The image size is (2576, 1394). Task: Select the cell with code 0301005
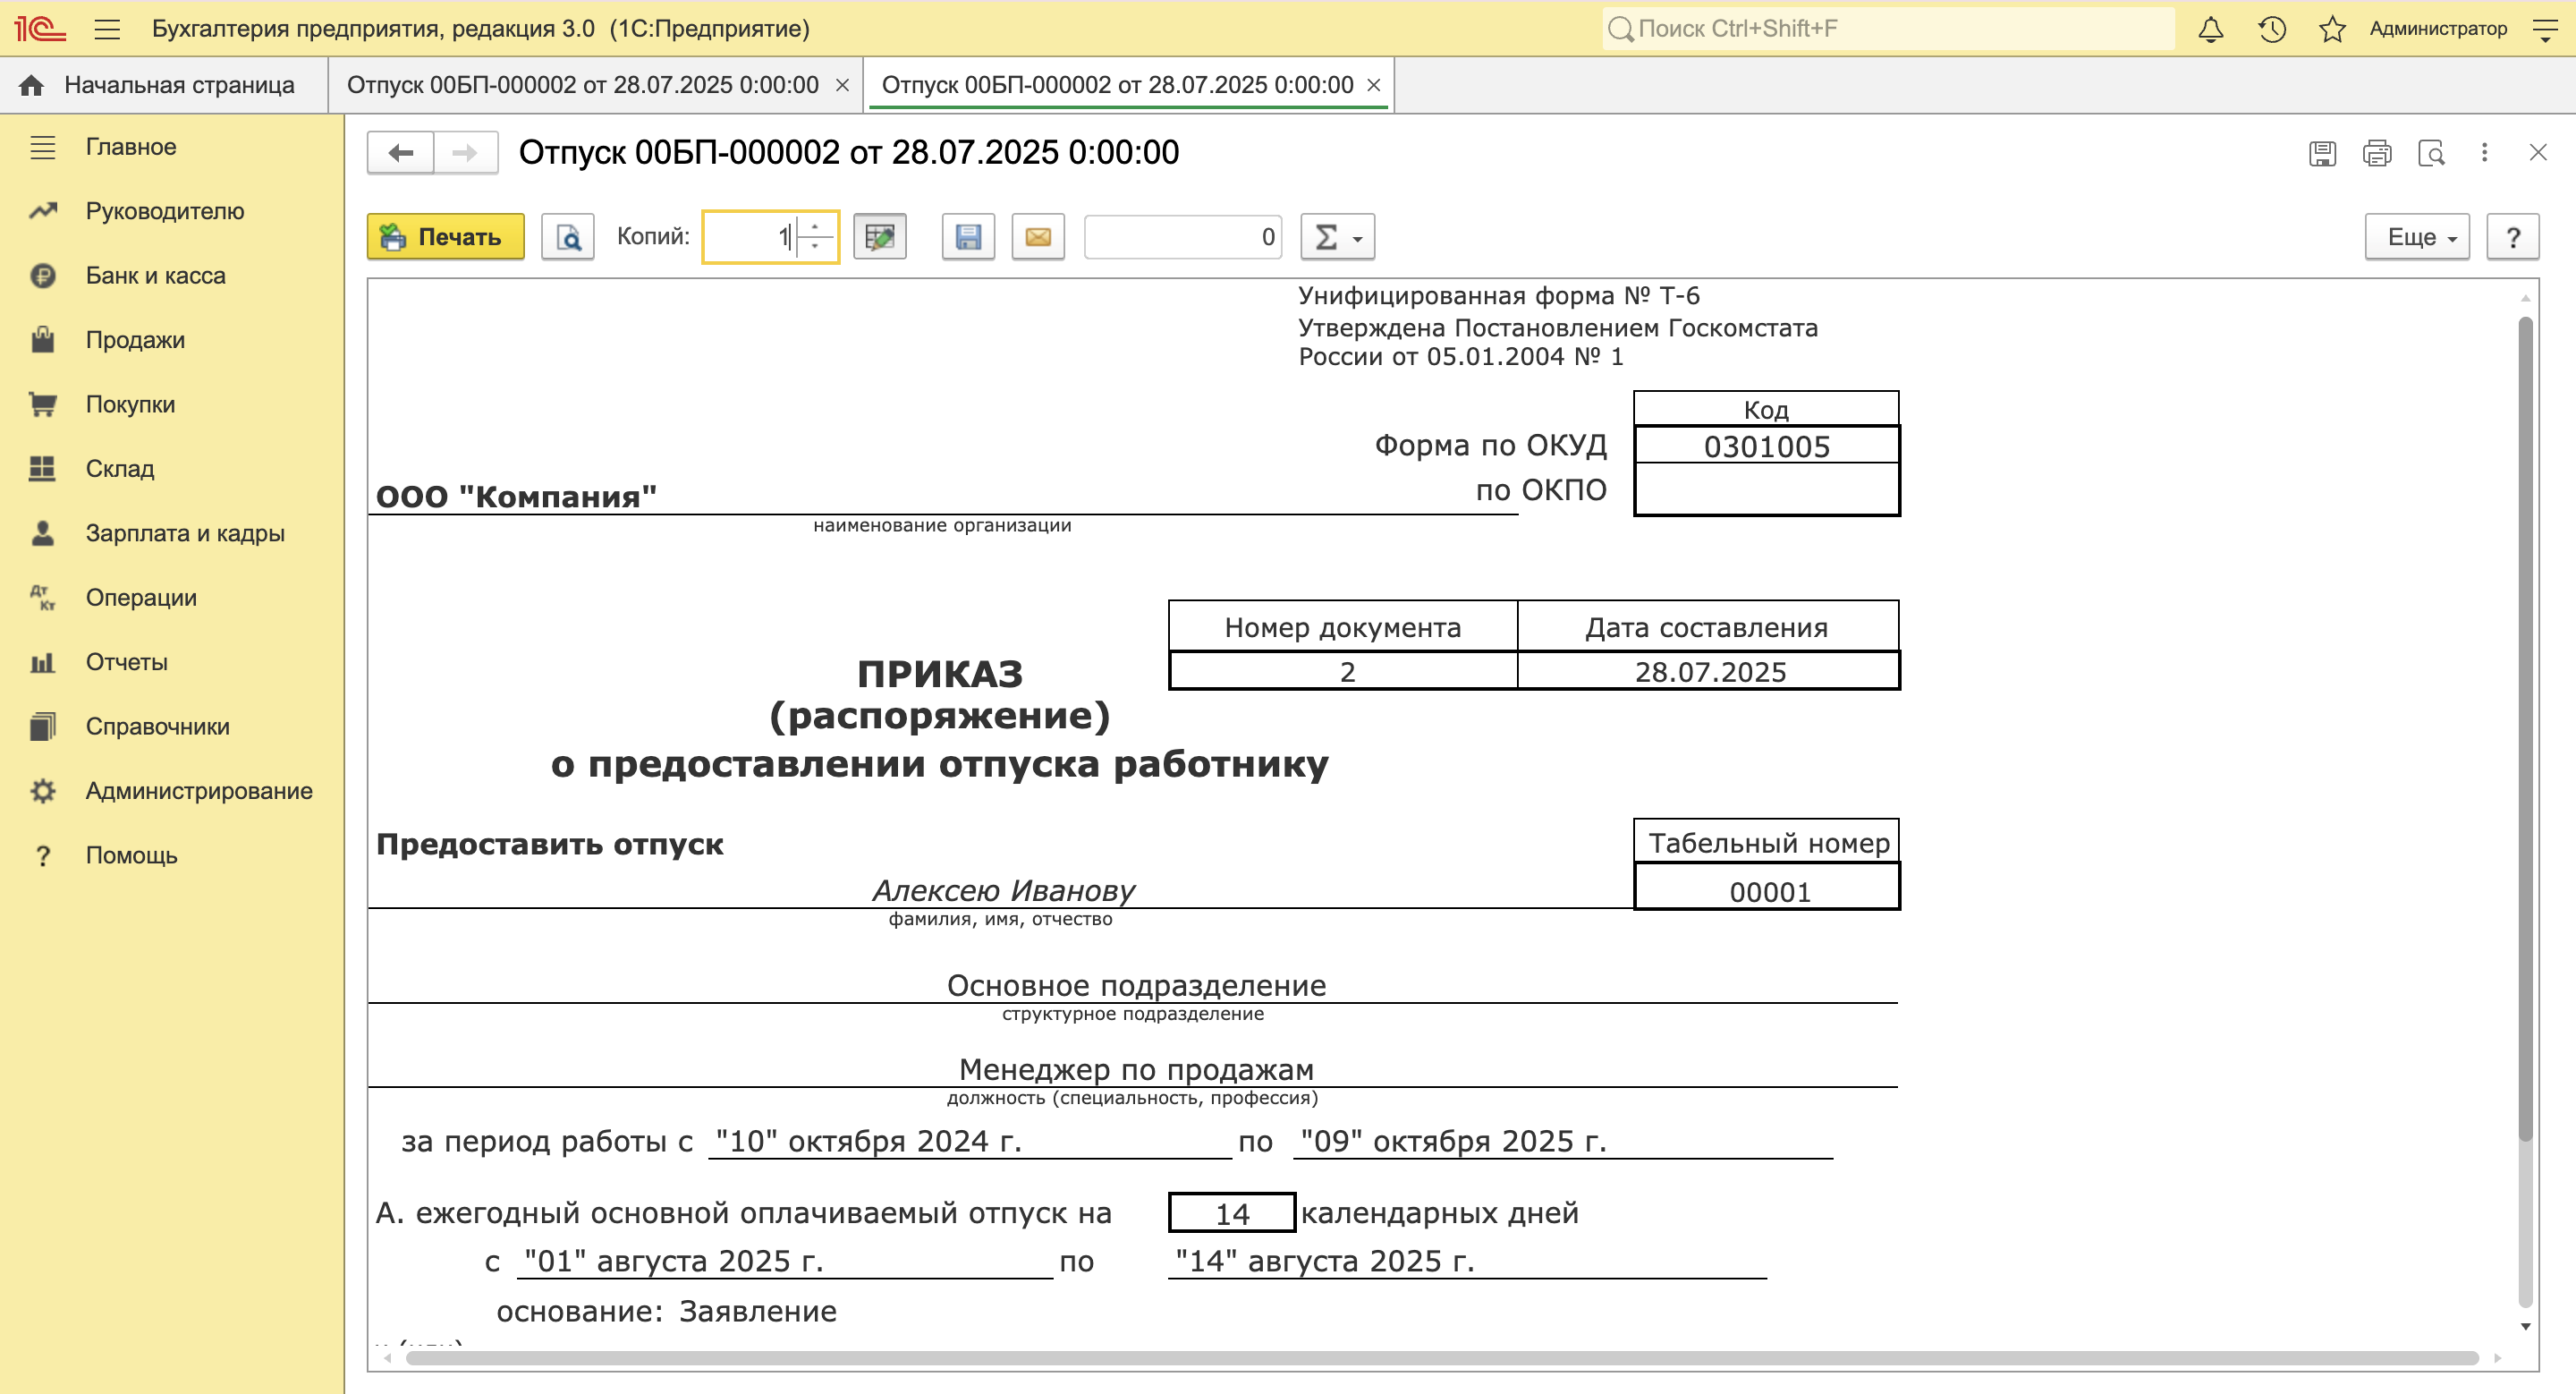1766,447
